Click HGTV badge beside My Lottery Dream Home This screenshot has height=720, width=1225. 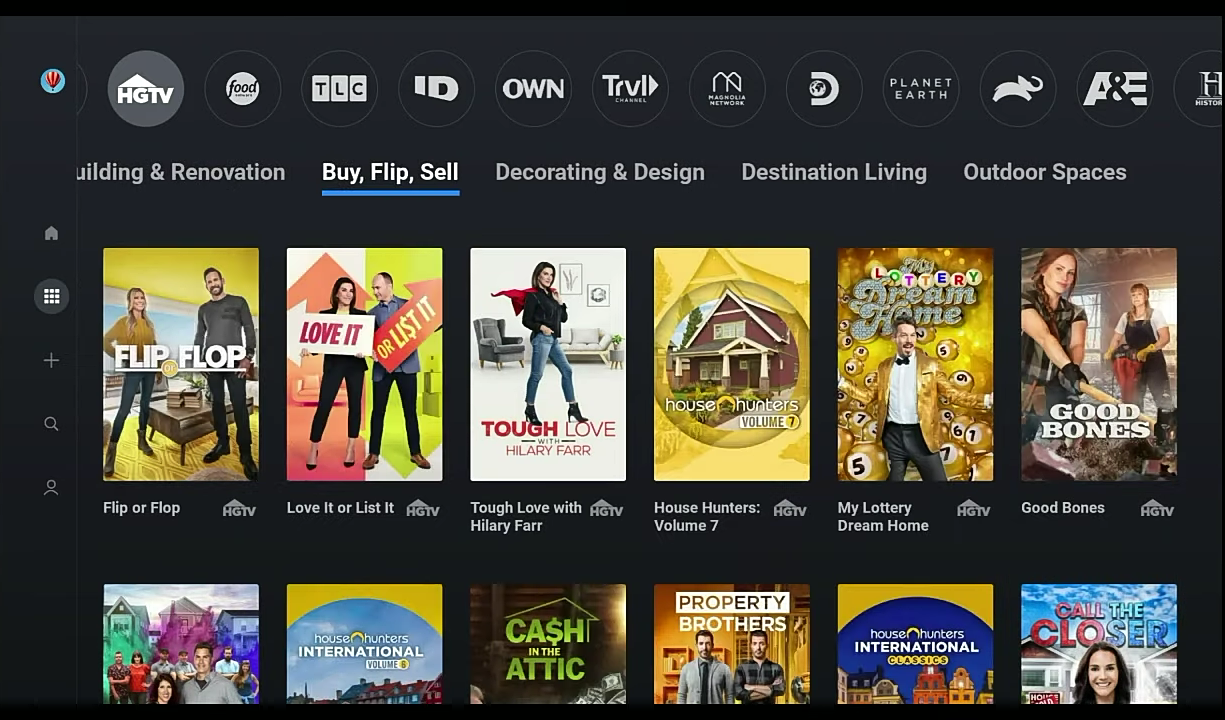click(973, 508)
